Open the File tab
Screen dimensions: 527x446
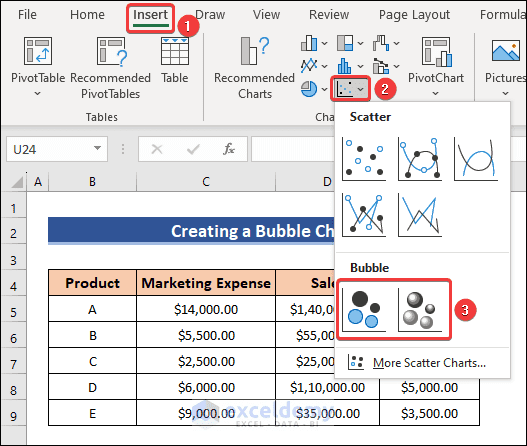click(x=27, y=15)
